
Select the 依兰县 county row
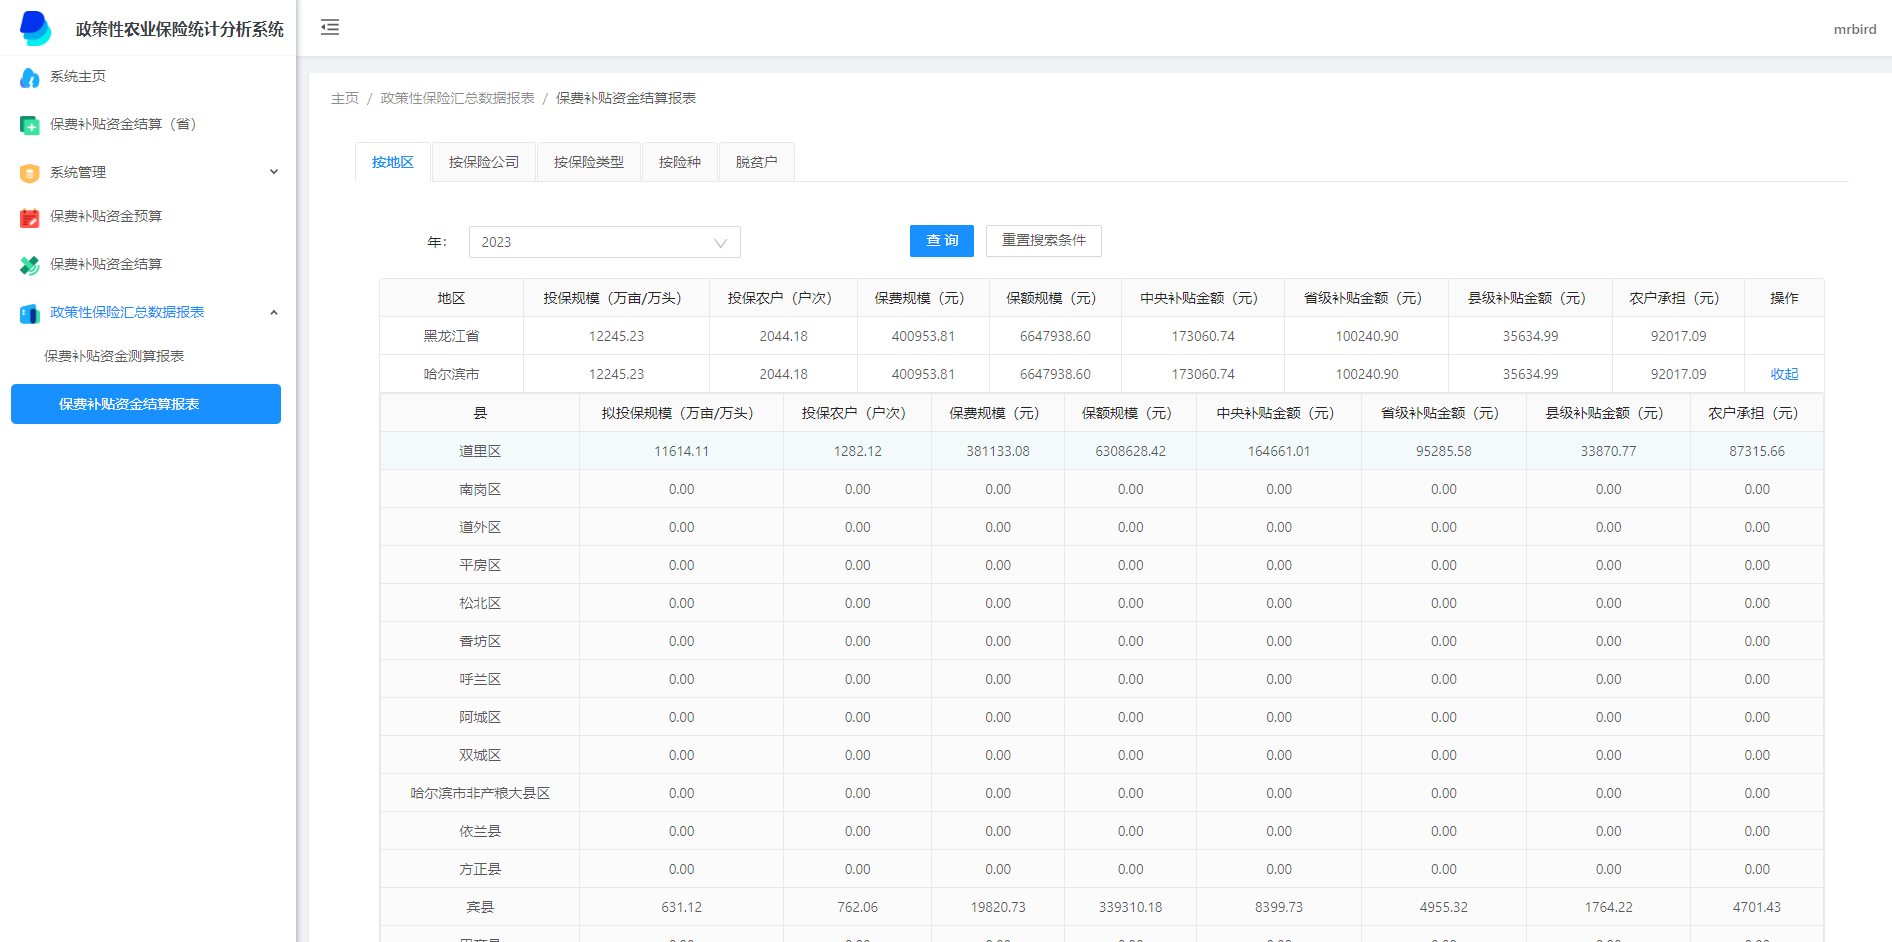click(x=1102, y=831)
